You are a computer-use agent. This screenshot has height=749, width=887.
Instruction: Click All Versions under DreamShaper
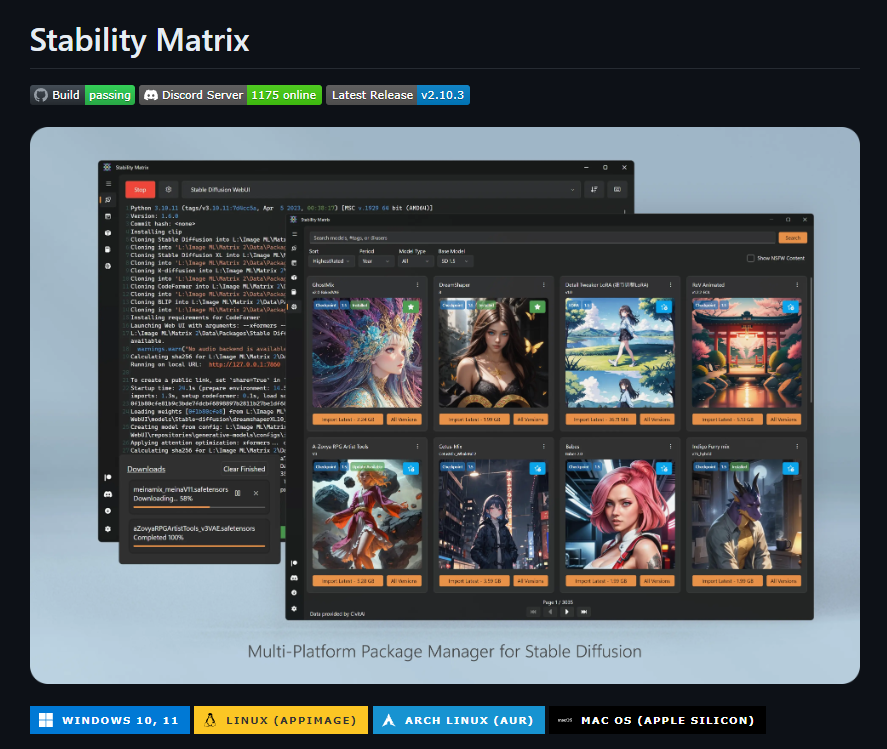point(530,420)
